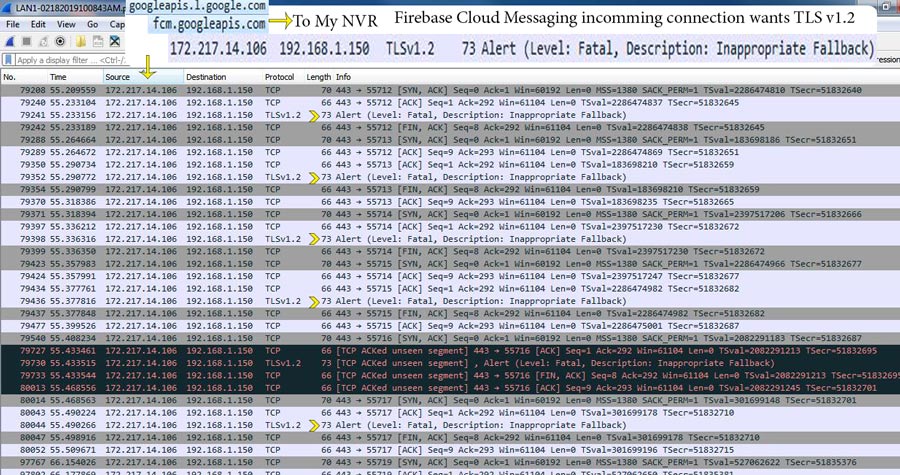Sort packets by the No. column header
Screen dimensions: 900x475
point(24,77)
